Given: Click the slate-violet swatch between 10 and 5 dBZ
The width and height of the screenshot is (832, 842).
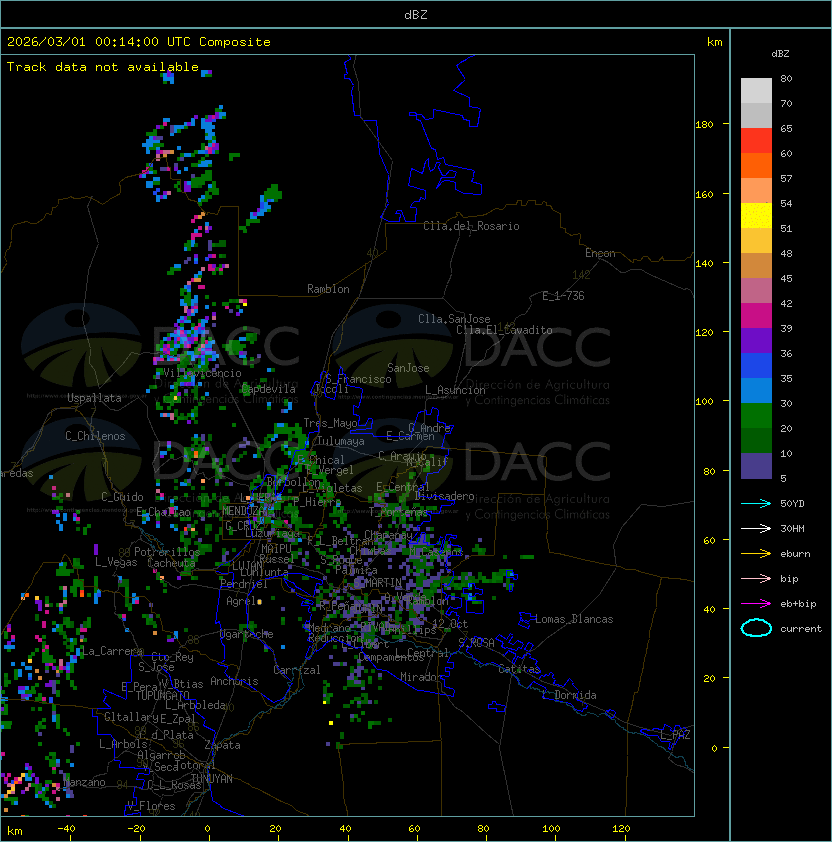Looking at the screenshot, I should coord(756,466).
